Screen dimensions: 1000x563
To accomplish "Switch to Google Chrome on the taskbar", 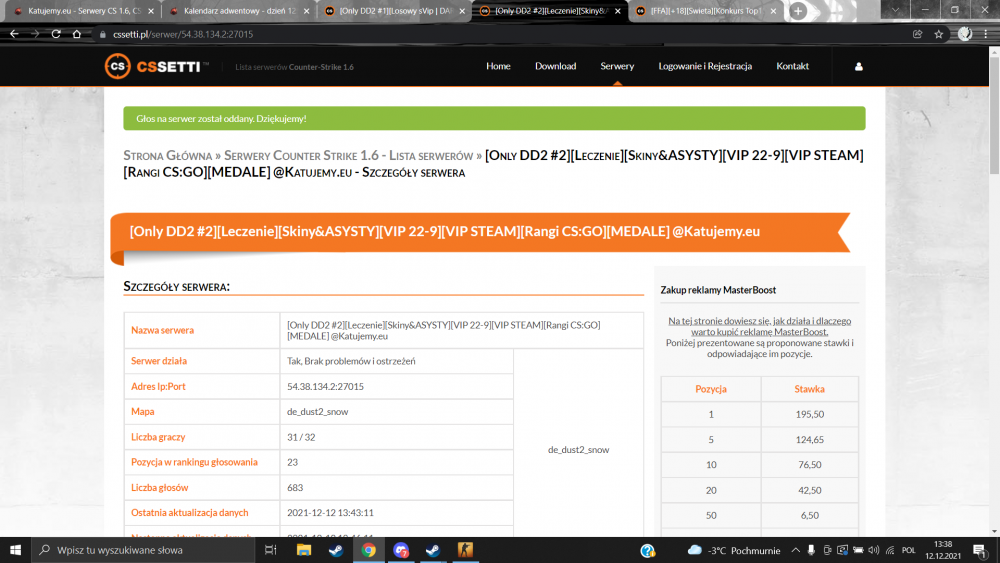I will click(369, 550).
